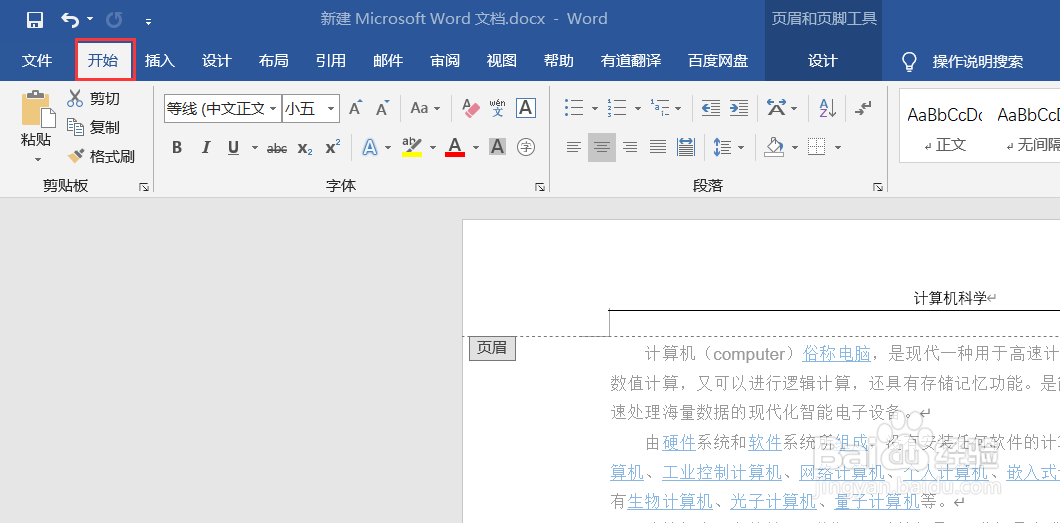
Task: Open the 视图 tab
Action: pos(502,61)
